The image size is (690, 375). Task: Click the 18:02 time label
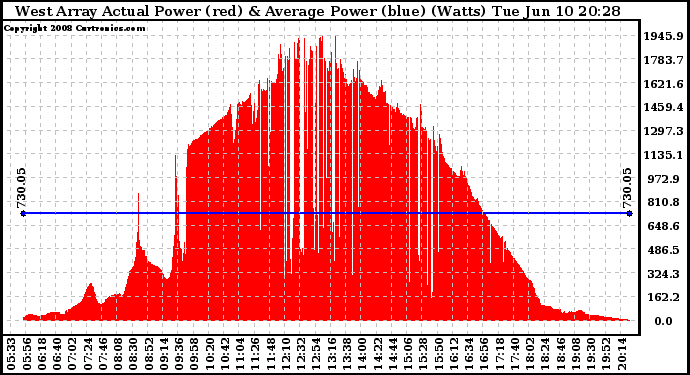click(x=529, y=354)
